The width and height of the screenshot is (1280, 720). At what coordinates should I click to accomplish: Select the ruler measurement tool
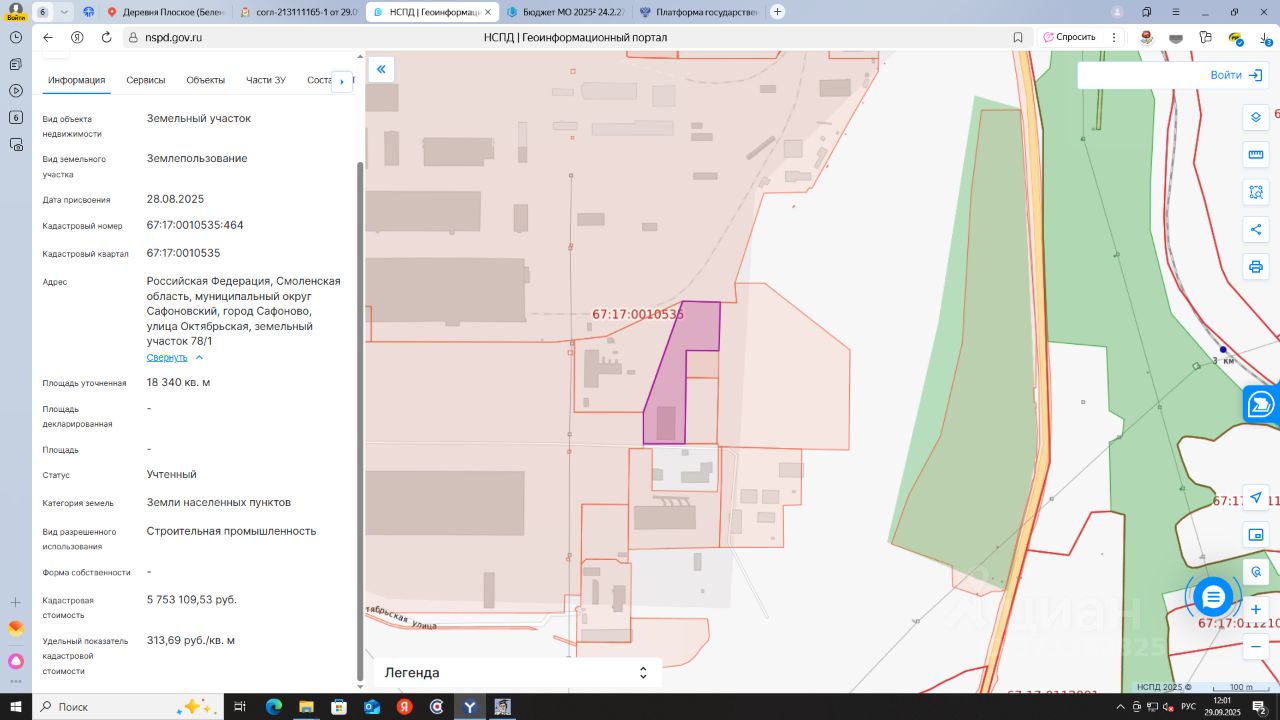pyautogui.click(x=1256, y=155)
